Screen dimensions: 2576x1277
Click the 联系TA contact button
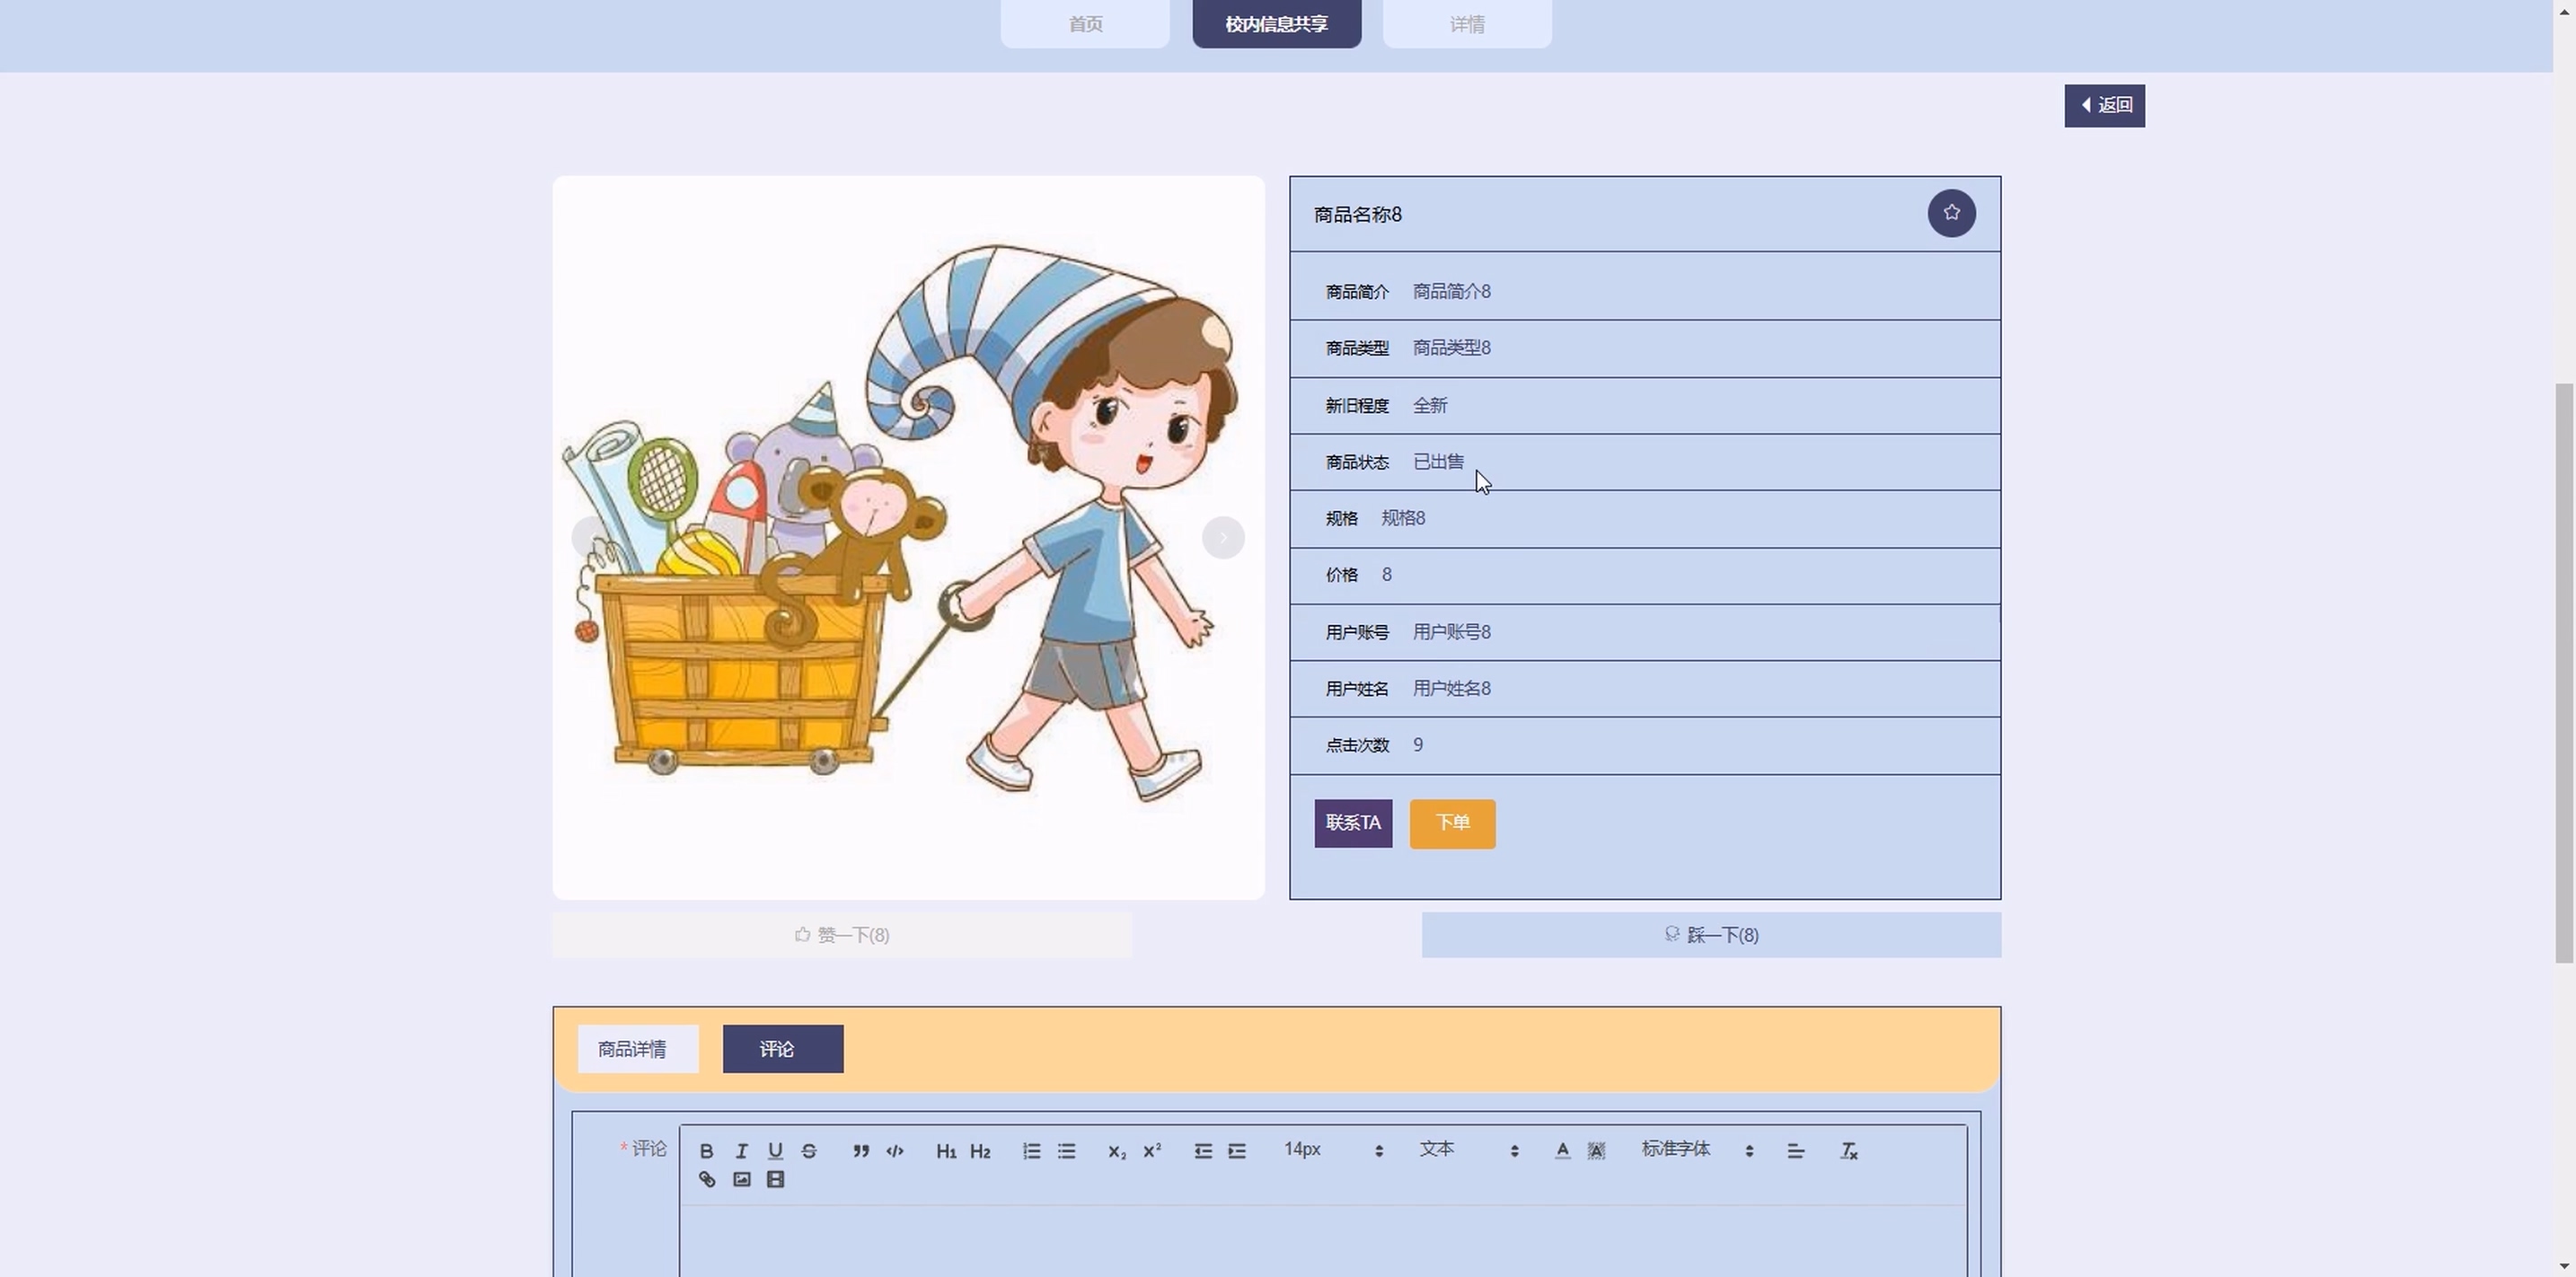[x=1353, y=823]
